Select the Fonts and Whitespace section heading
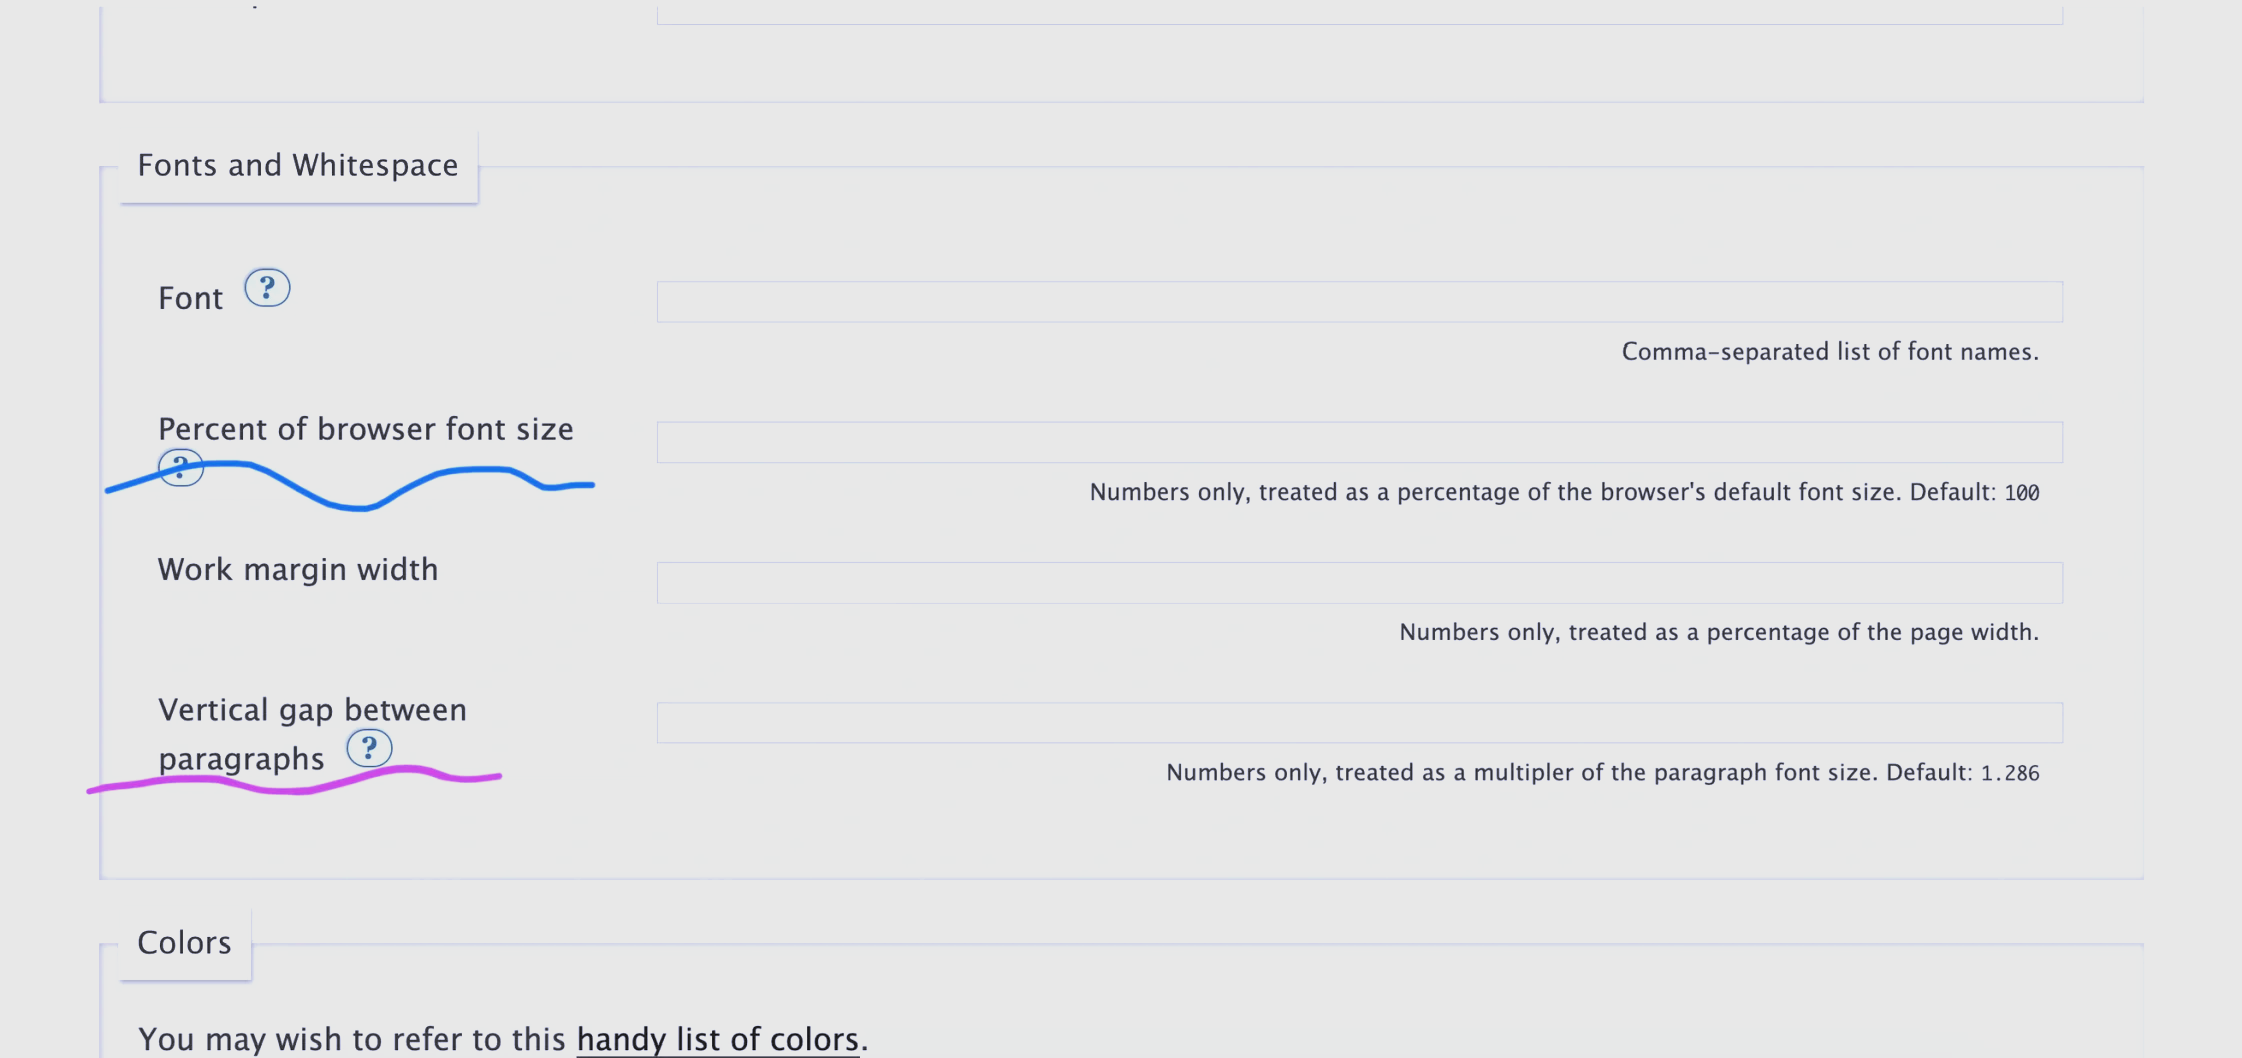2242x1058 pixels. pyautogui.click(x=298, y=165)
